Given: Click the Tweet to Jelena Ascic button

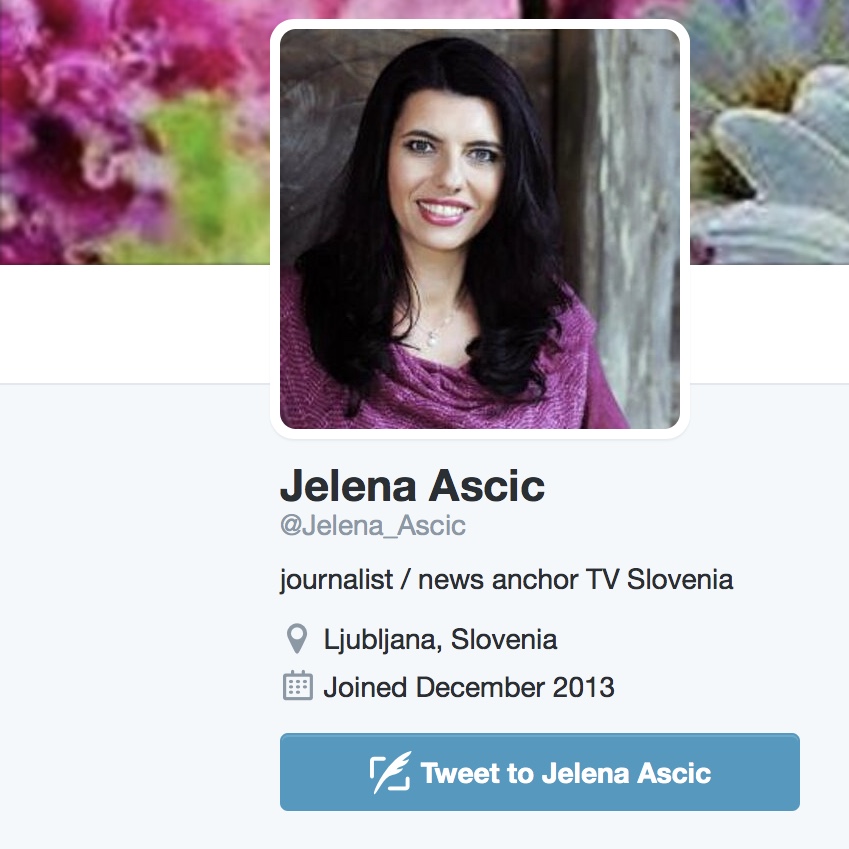Looking at the screenshot, I should [x=539, y=772].
